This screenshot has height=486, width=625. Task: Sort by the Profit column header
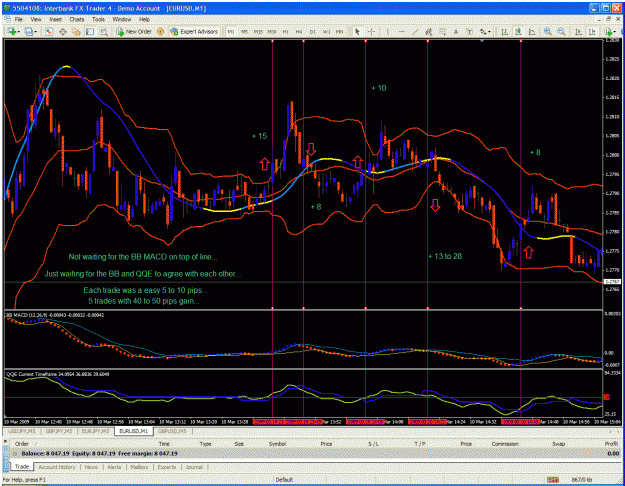611,444
